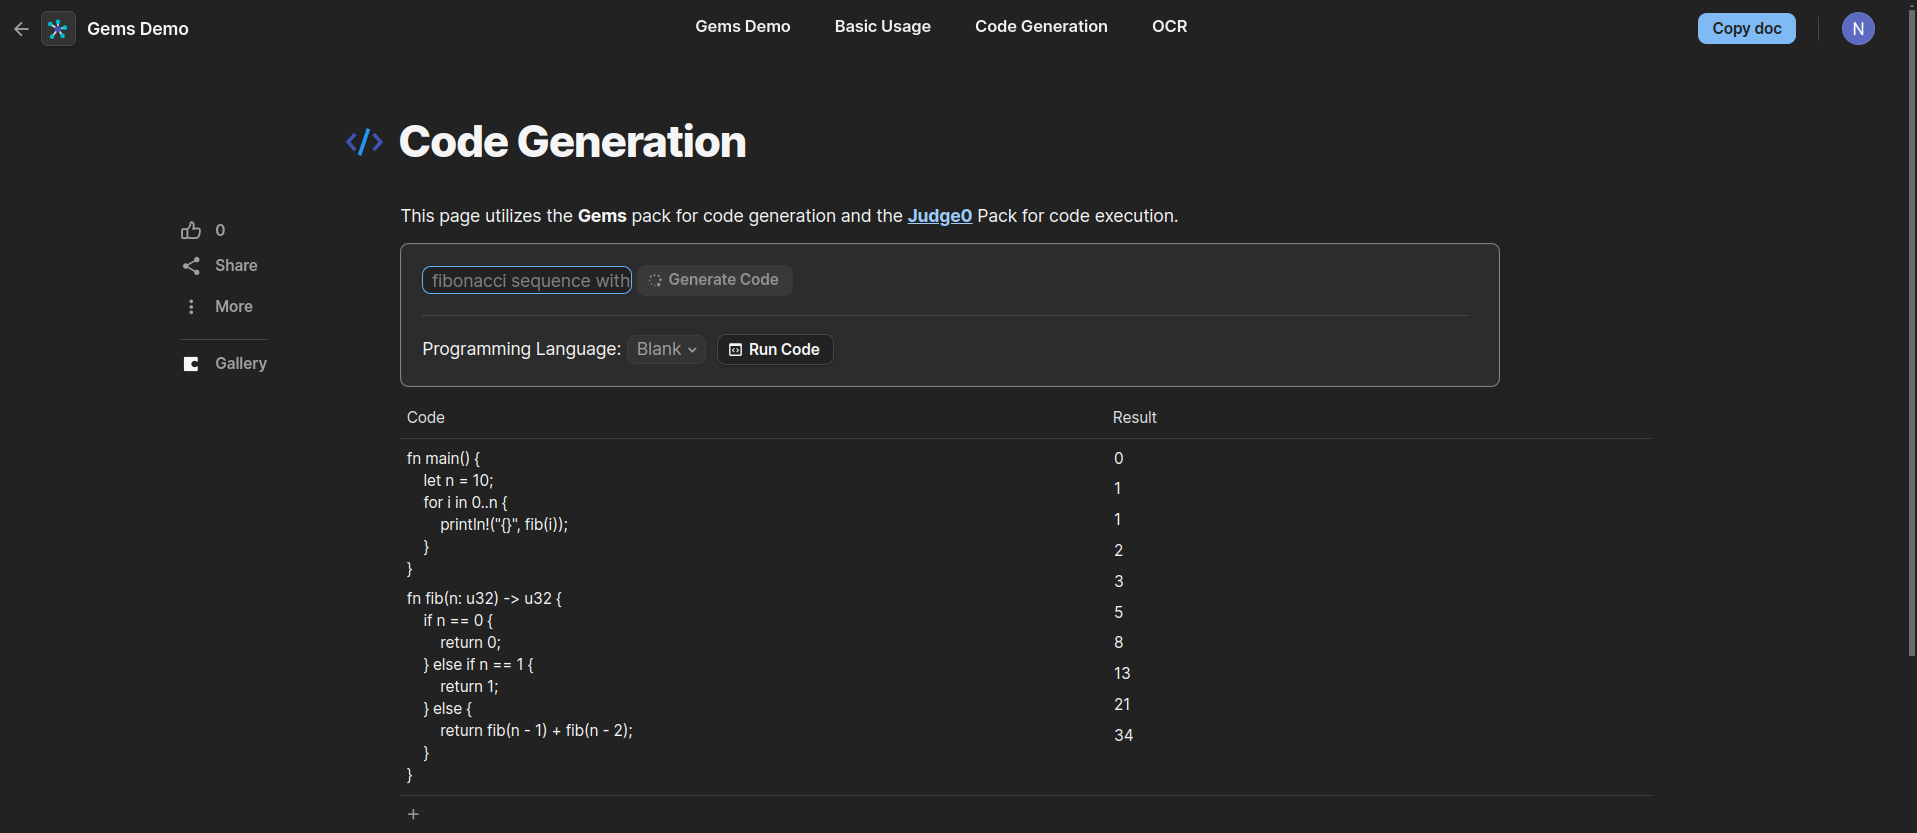Click result value 34
This screenshot has height=833, width=1917.
(x=1124, y=736)
